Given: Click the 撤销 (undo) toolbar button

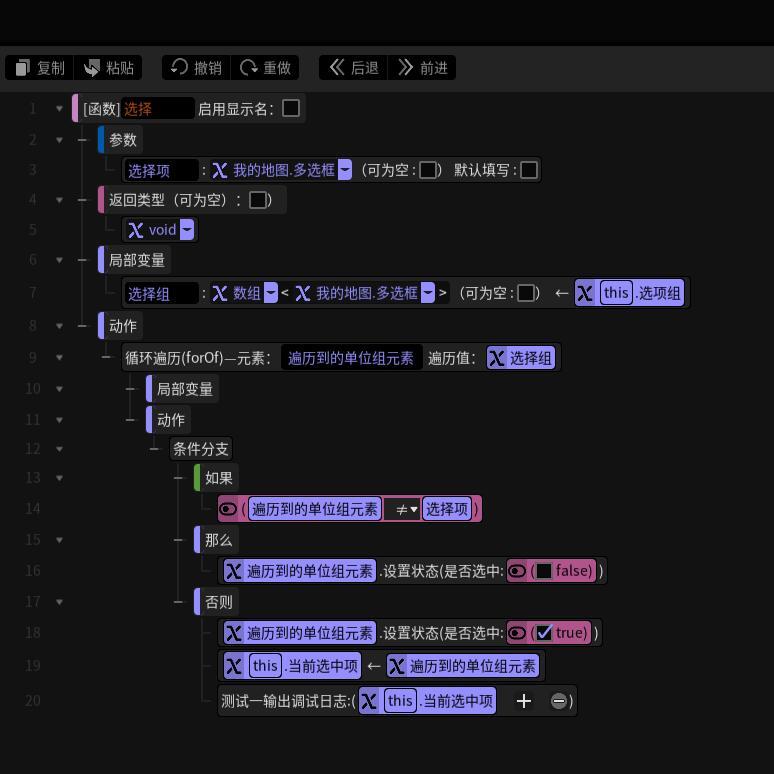Looking at the screenshot, I should pos(196,68).
